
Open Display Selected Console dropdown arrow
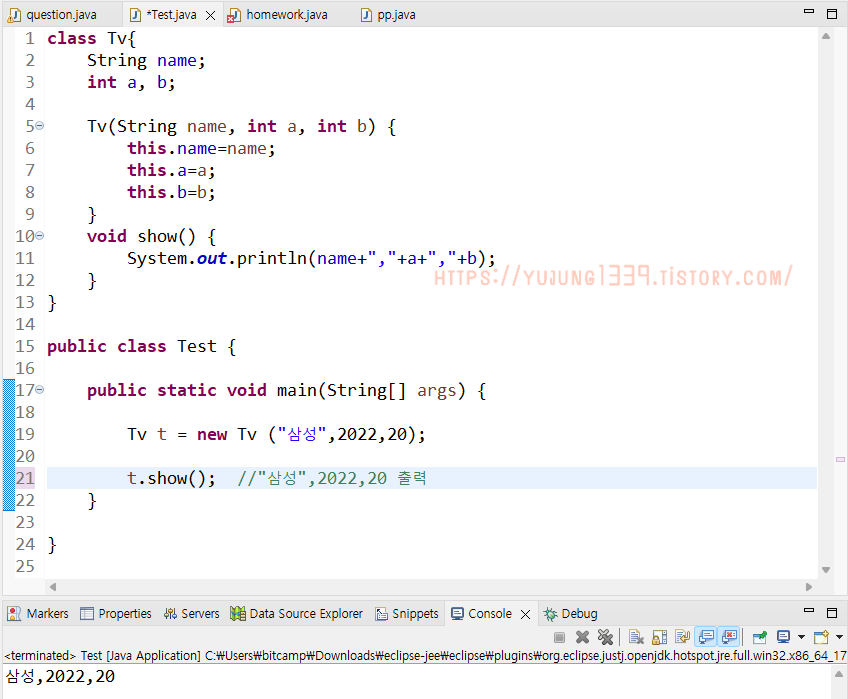801,637
